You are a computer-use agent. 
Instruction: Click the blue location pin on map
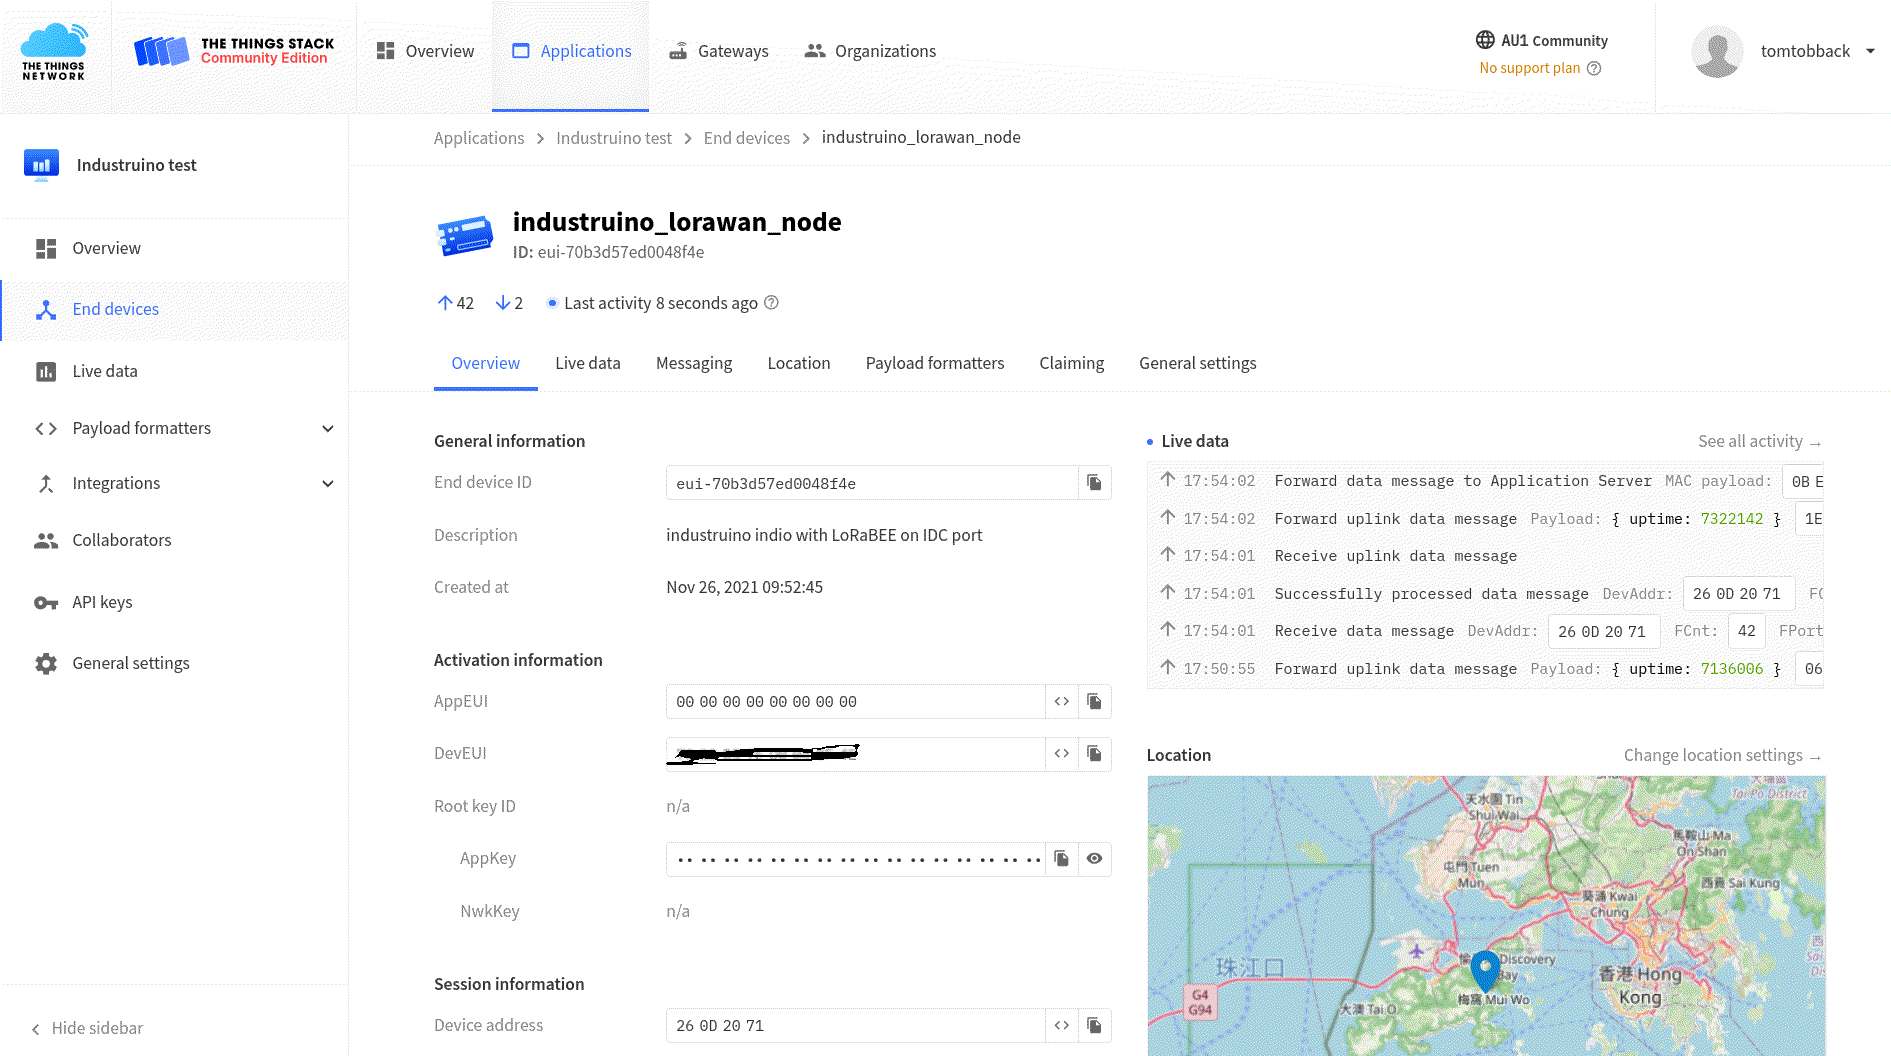coord(1485,969)
